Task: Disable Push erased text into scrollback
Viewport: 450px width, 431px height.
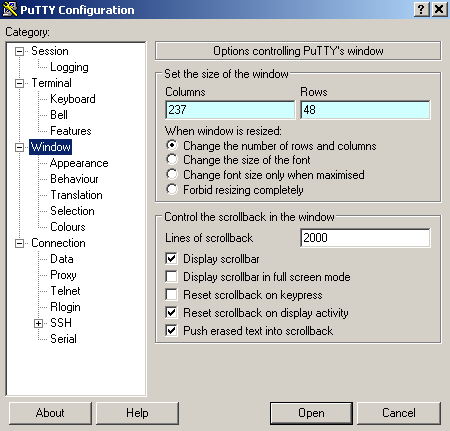Action: 171,330
